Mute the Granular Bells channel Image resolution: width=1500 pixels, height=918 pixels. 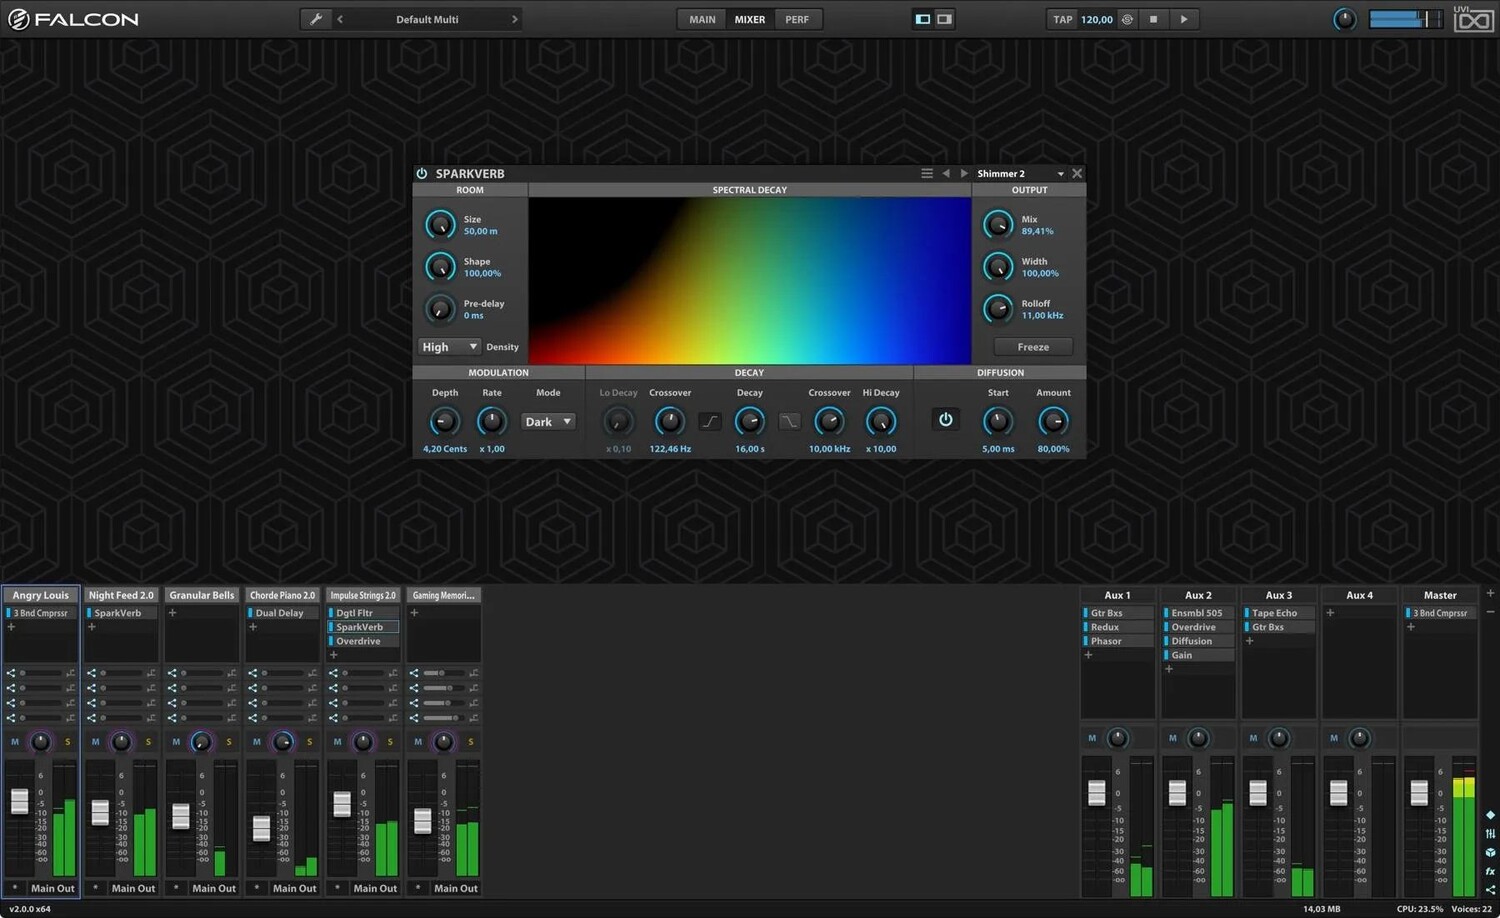click(176, 741)
